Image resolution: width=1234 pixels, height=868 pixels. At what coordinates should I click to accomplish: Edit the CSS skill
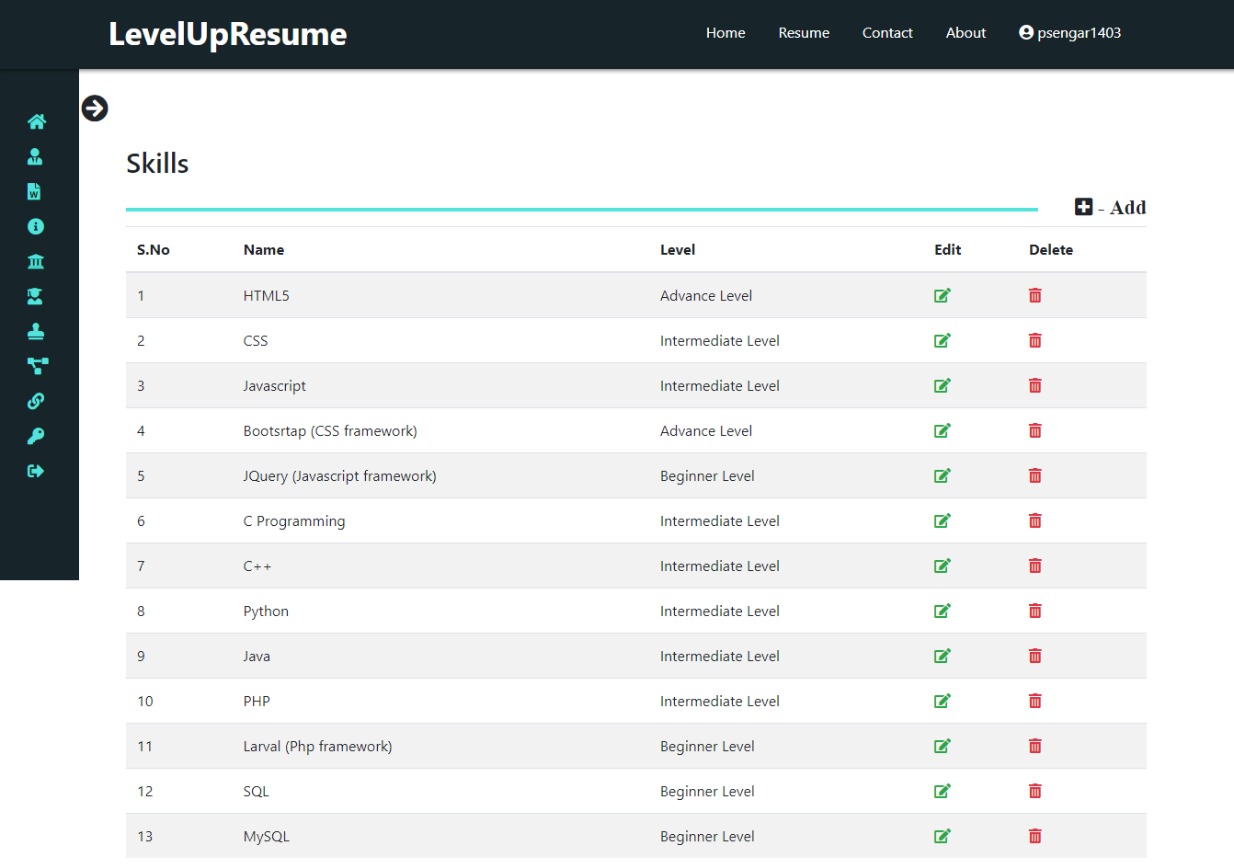tap(942, 340)
